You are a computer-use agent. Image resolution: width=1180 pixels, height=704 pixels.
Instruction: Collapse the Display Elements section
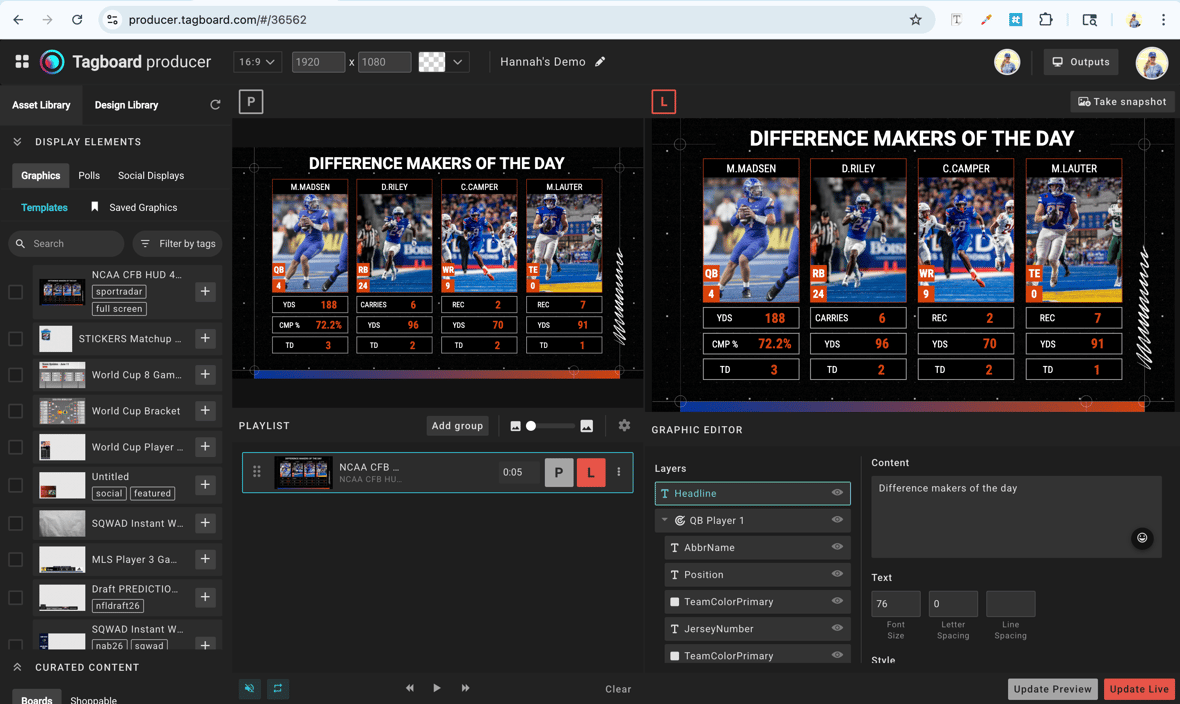point(17,142)
